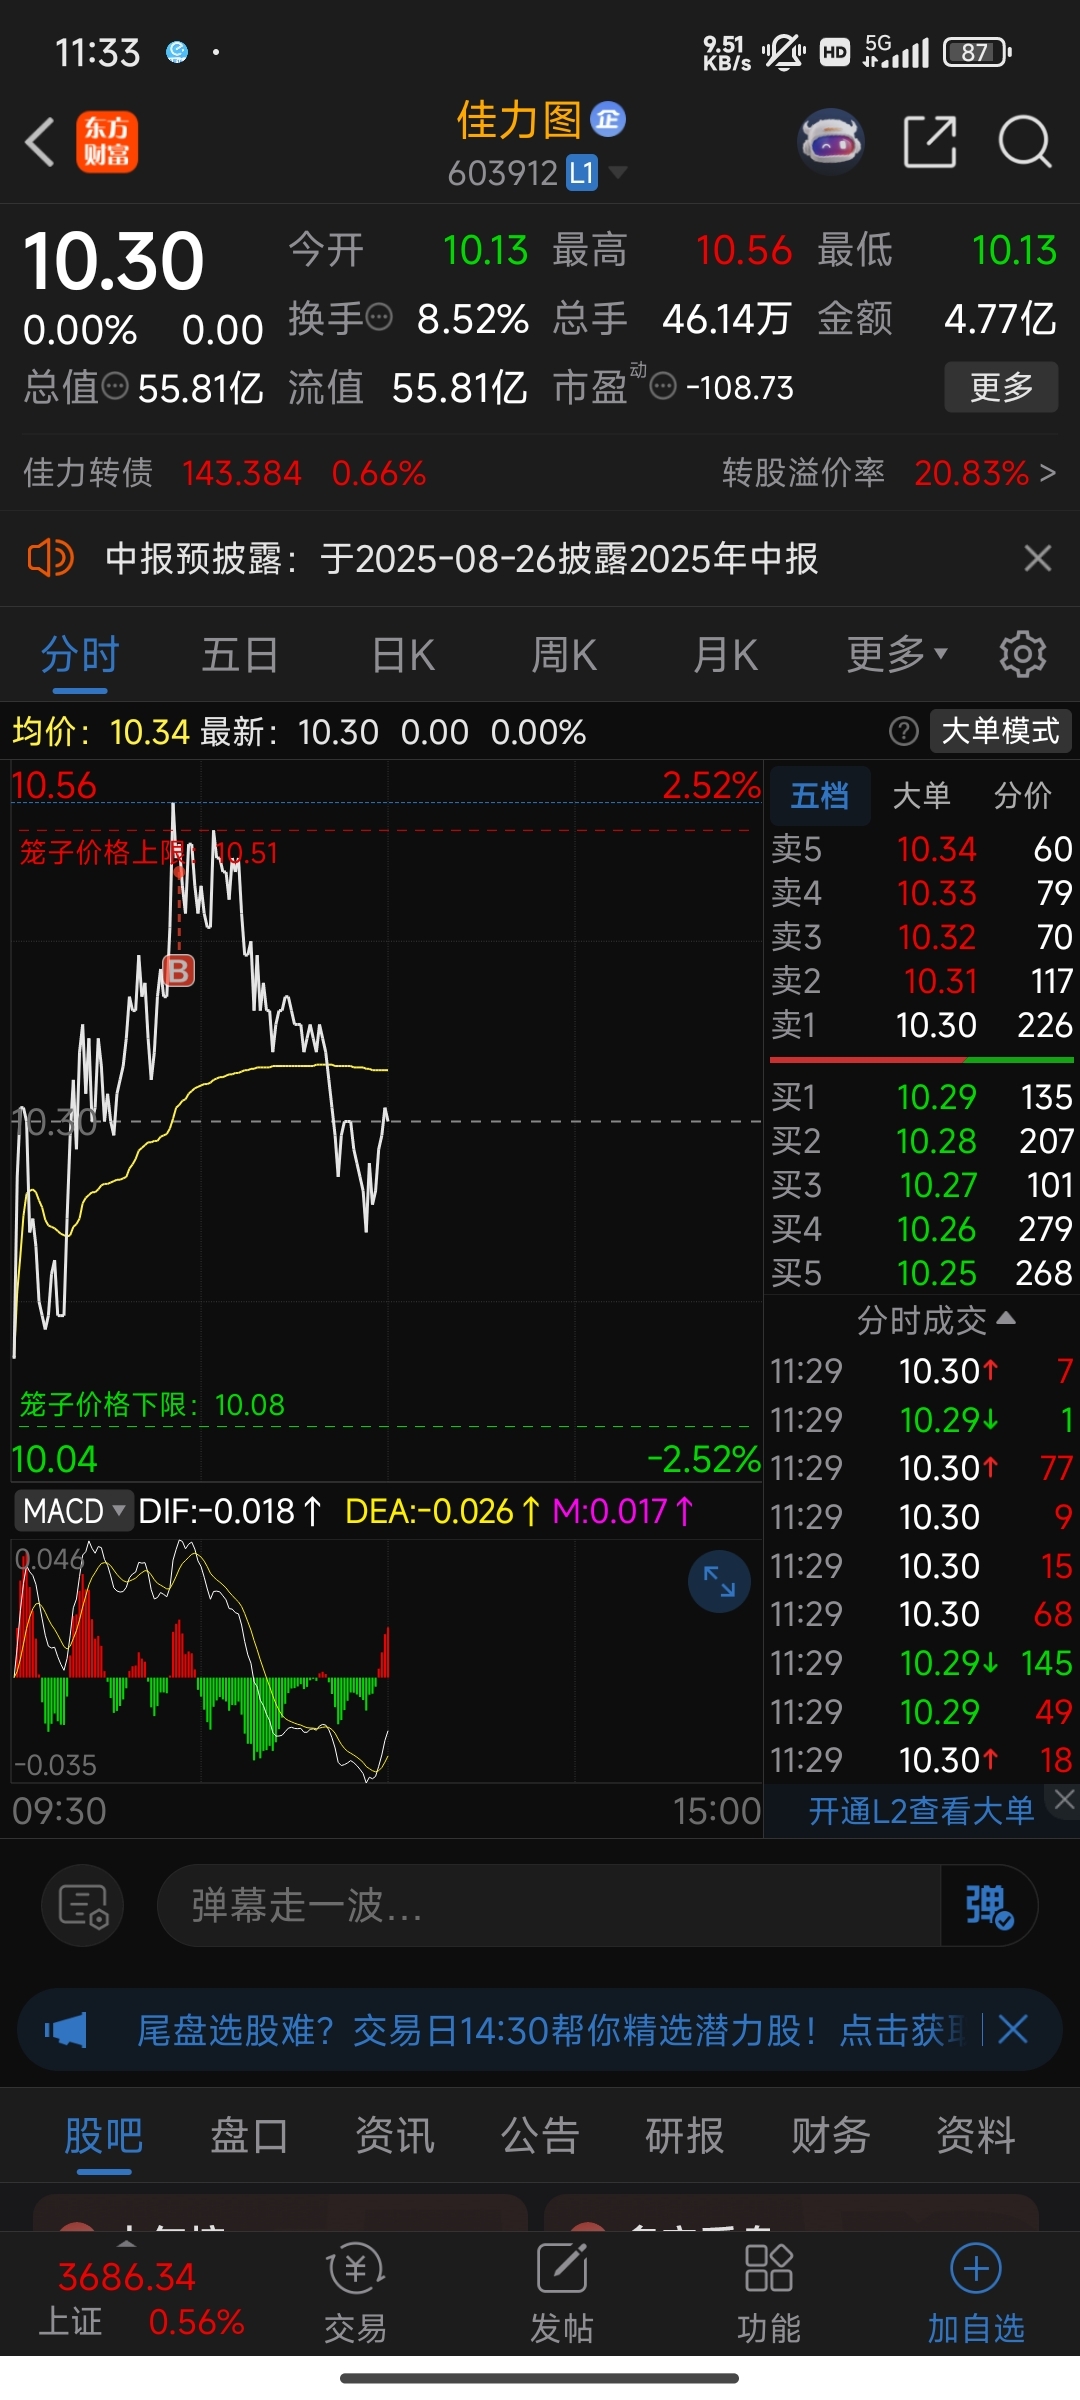This screenshot has width=1080, height=2400.
Task: Select the 分时 chart tab
Action: (x=80, y=656)
